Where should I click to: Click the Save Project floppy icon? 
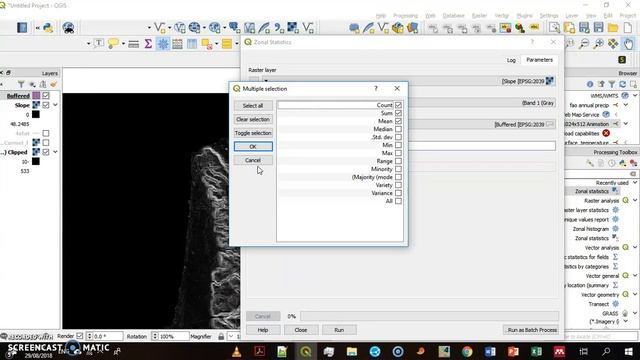coord(598,27)
